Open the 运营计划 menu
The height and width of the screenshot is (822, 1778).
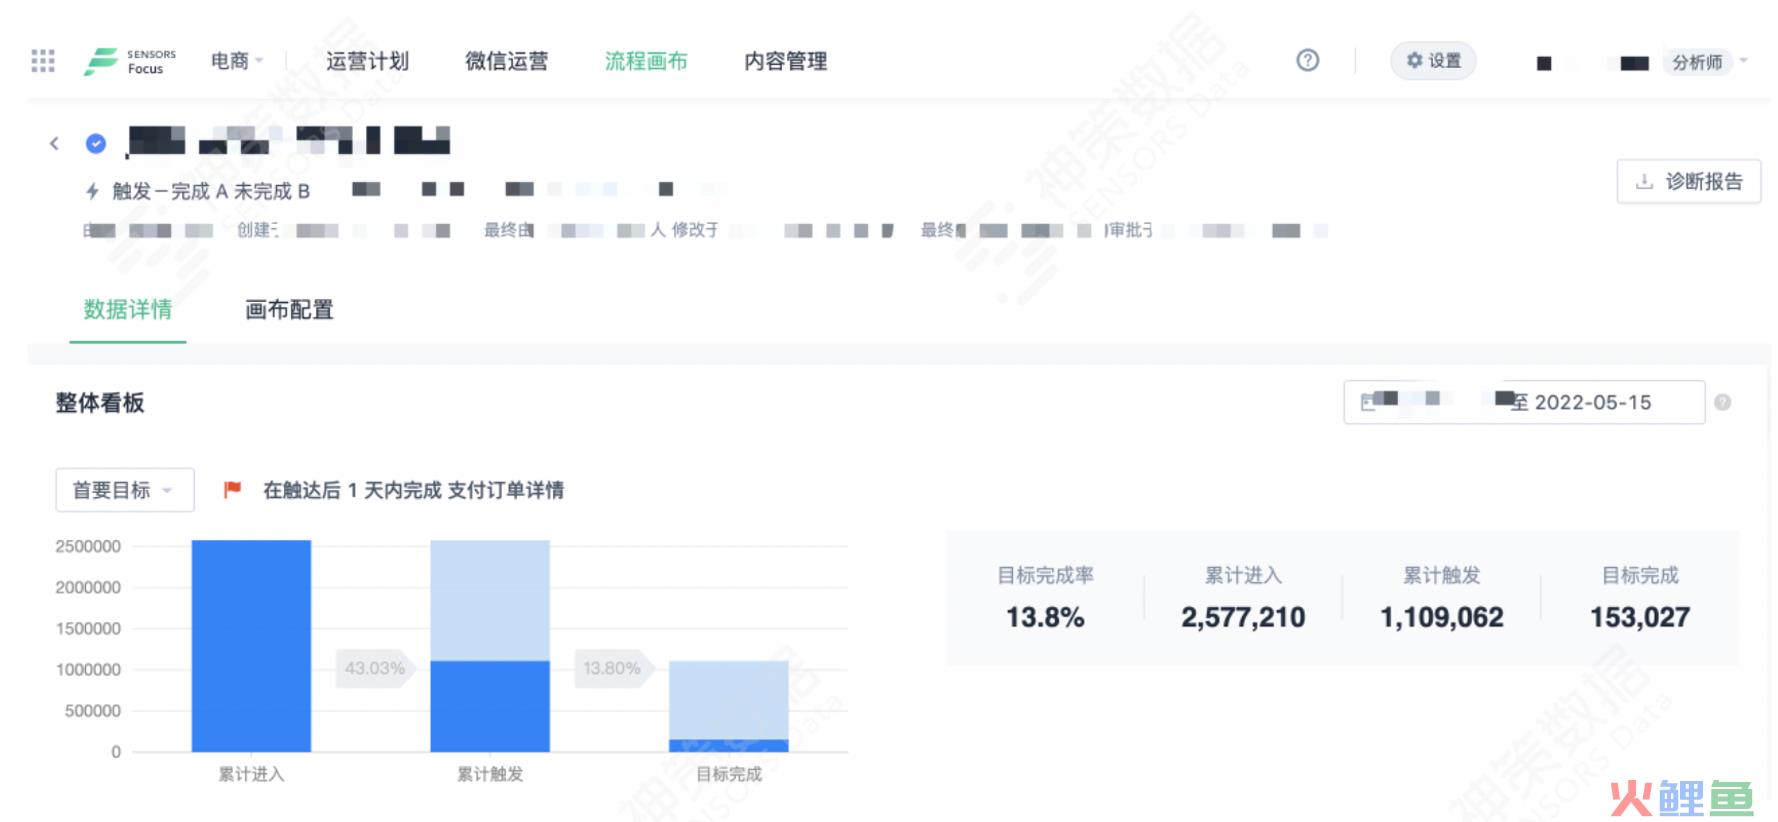click(x=367, y=61)
